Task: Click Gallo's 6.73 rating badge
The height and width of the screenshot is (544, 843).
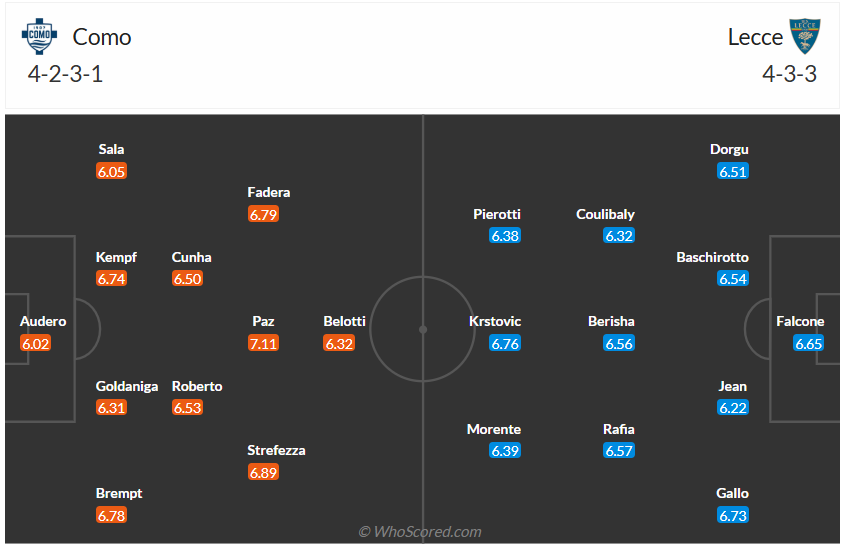Action: (x=733, y=515)
